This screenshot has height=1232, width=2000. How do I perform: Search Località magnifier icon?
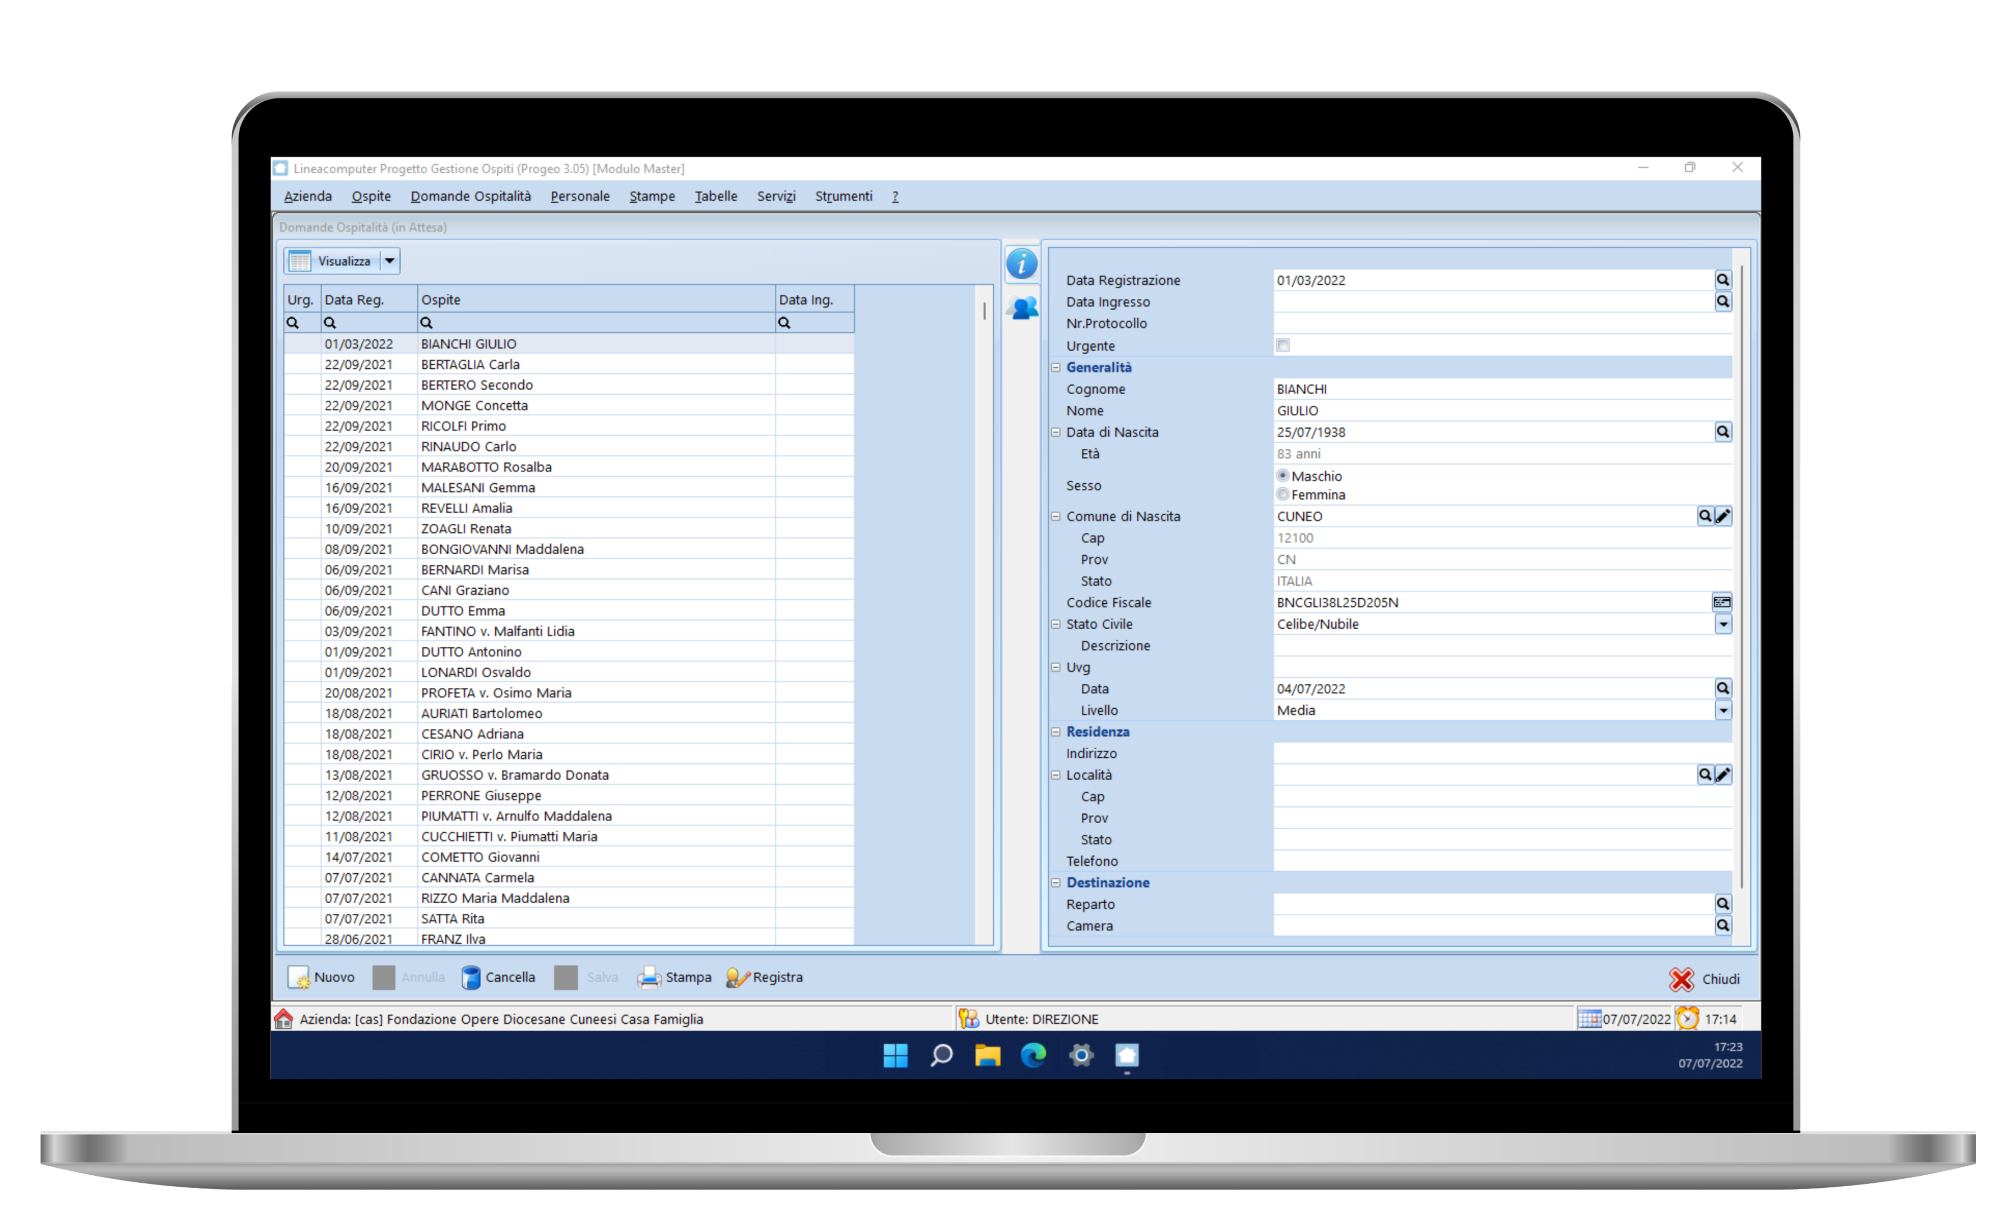[1705, 775]
